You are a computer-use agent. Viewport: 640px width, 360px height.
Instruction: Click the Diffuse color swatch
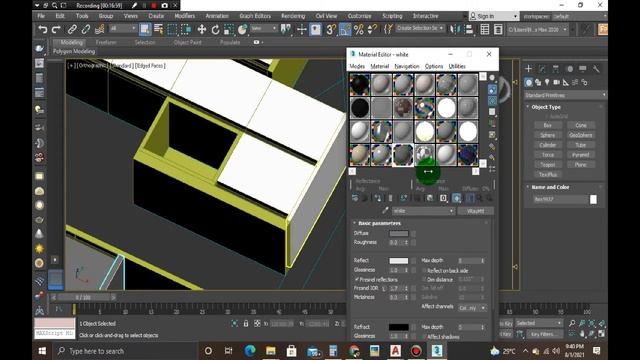[399, 234]
